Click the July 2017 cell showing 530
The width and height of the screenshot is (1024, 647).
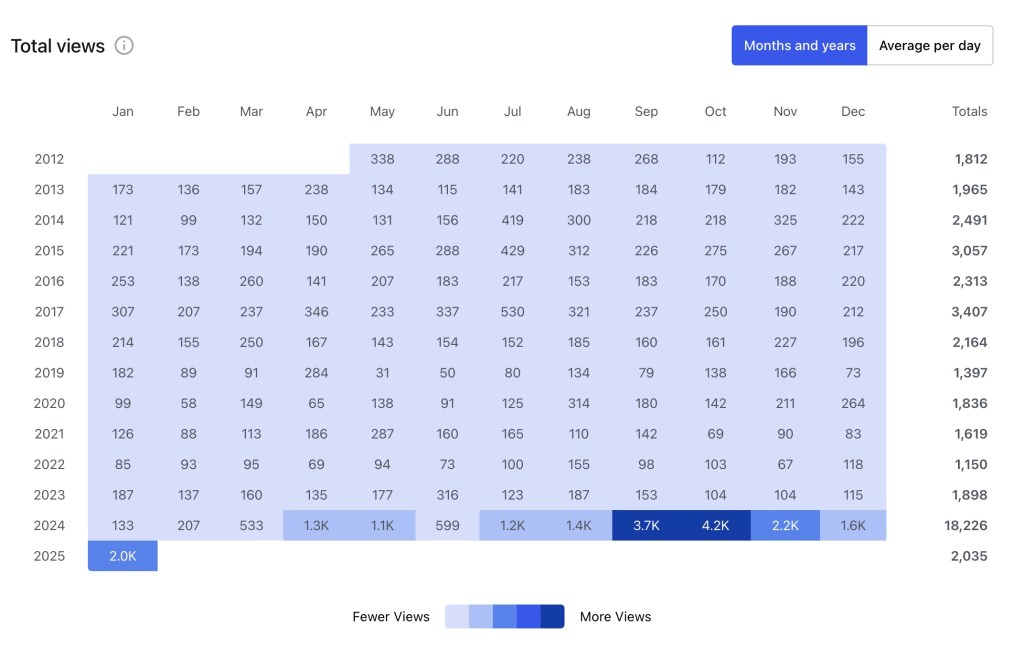coord(513,312)
